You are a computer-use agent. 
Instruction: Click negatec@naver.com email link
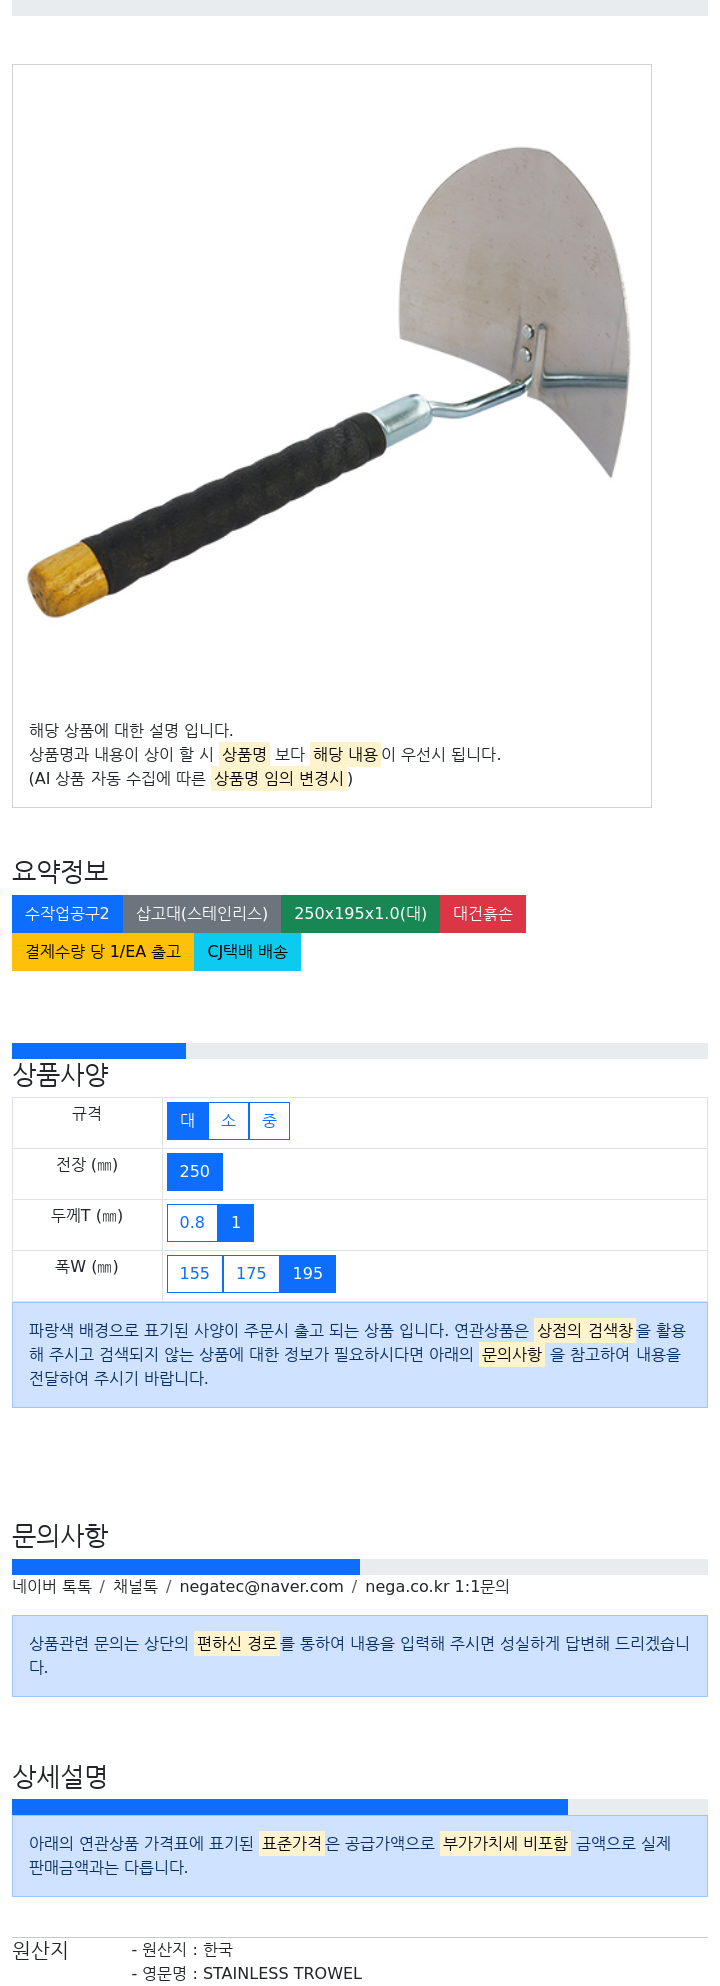coord(262,1587)
